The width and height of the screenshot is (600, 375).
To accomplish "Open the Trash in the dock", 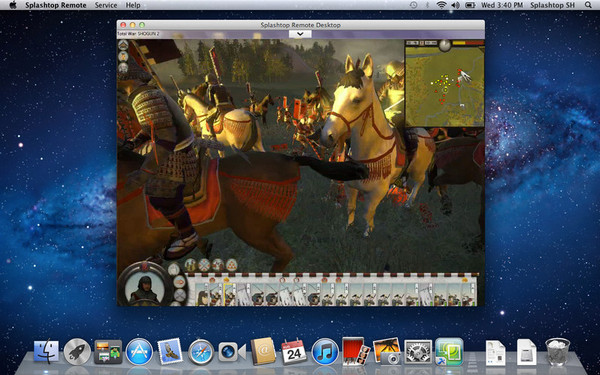I will coord(558,351).
